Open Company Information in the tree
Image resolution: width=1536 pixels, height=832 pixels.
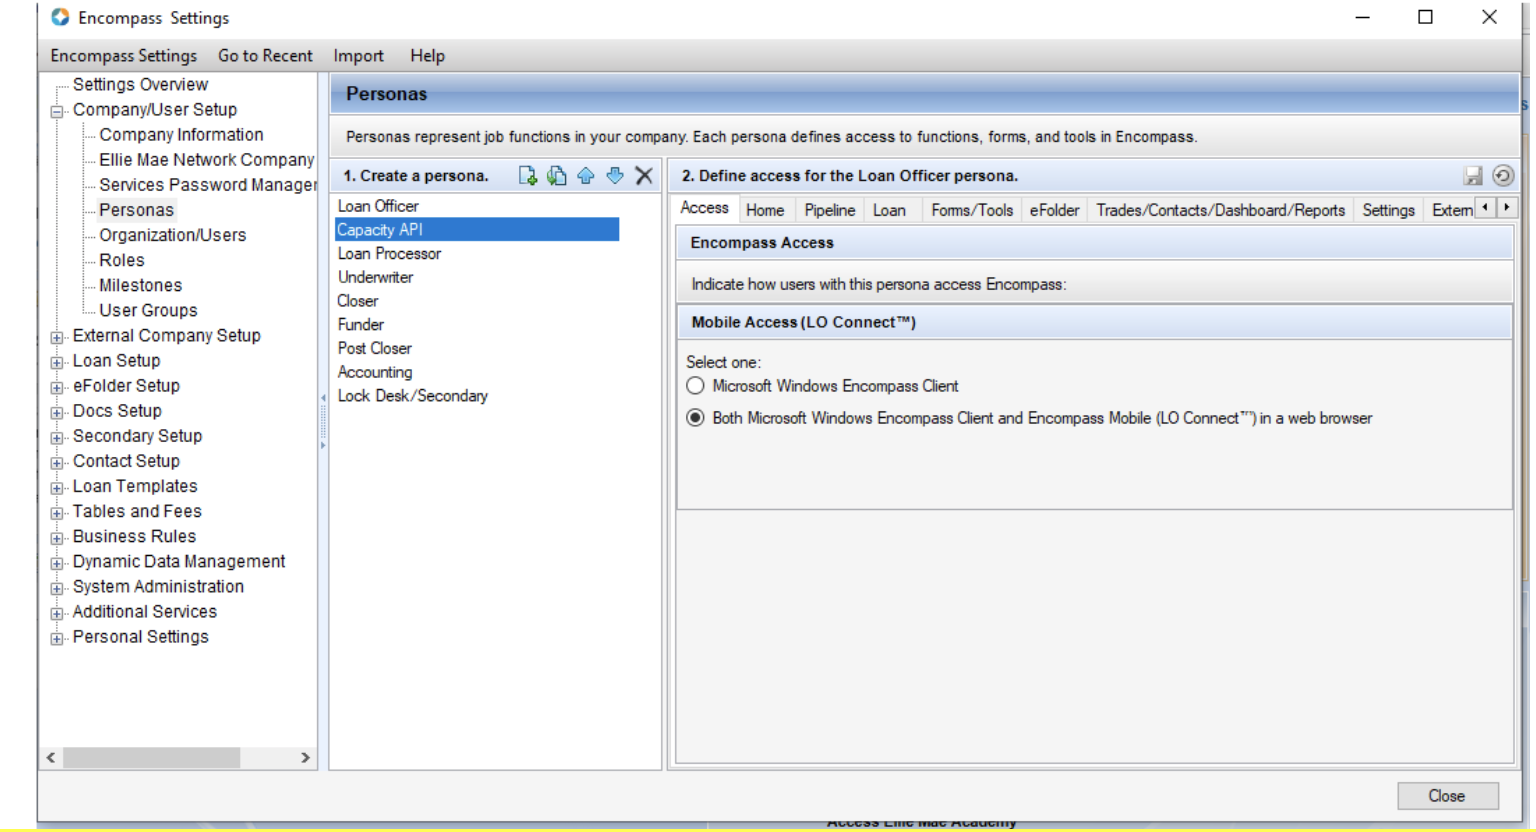tap(181, 135)
